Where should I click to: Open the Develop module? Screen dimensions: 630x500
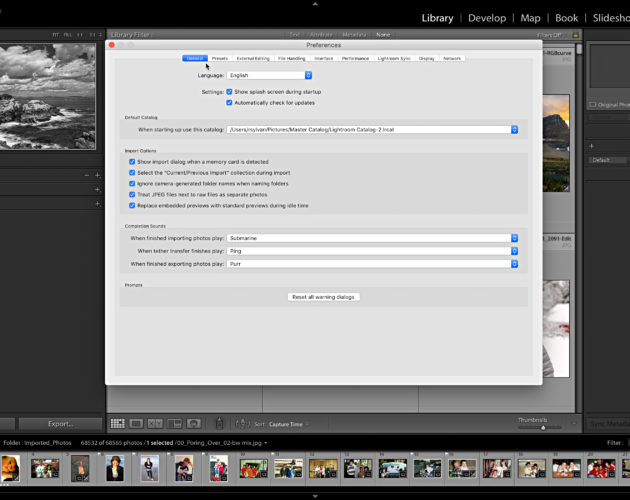487,18
